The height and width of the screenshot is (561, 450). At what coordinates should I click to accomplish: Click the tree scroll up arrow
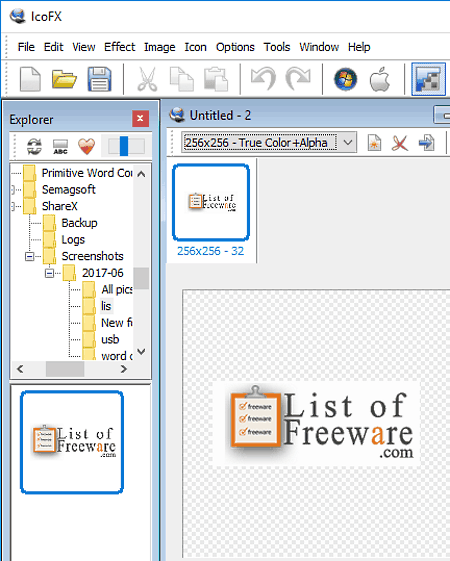click(x=141, y=174)
